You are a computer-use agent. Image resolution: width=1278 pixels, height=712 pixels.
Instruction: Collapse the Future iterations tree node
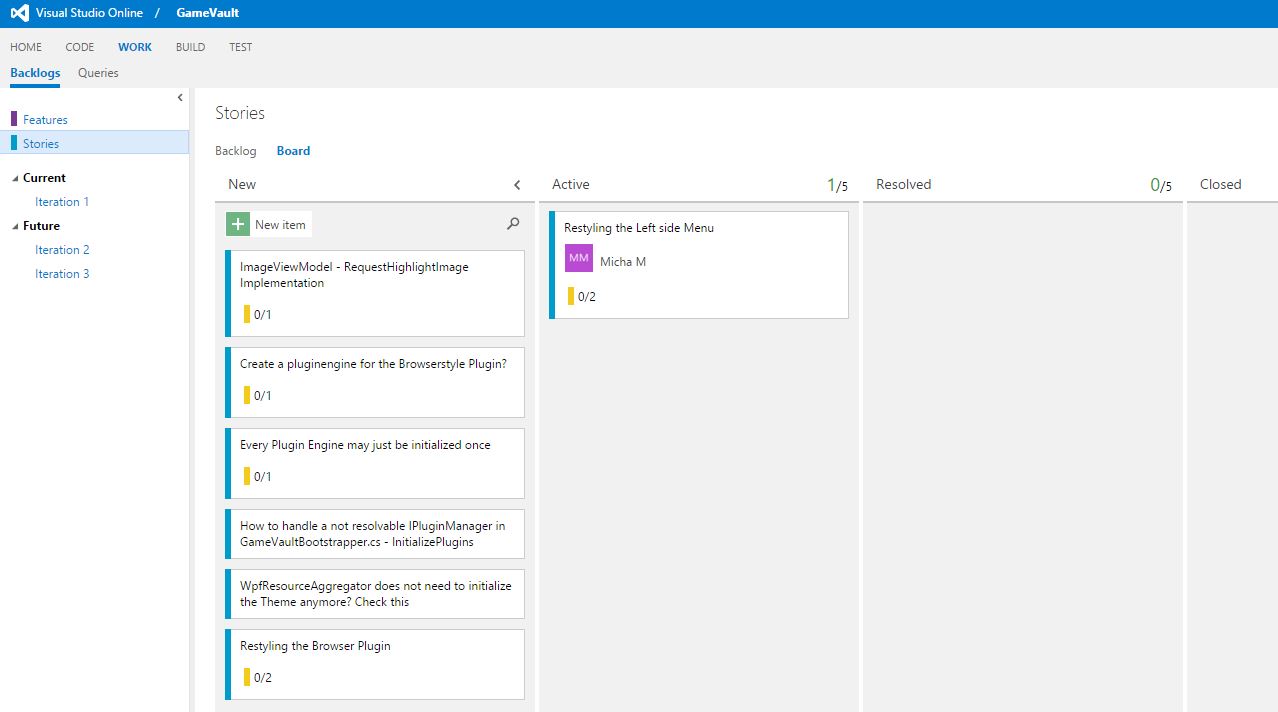click(x=15, y=226)
